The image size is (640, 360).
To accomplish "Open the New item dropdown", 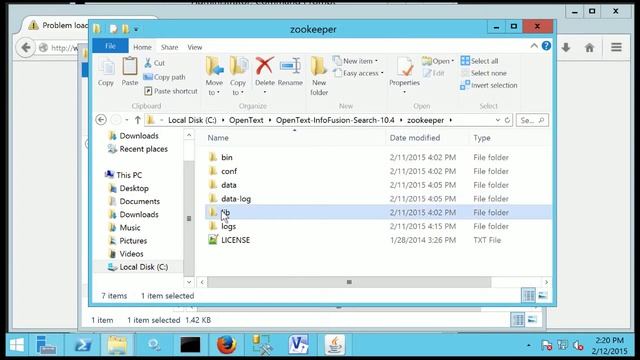I will tap(355, 61).
